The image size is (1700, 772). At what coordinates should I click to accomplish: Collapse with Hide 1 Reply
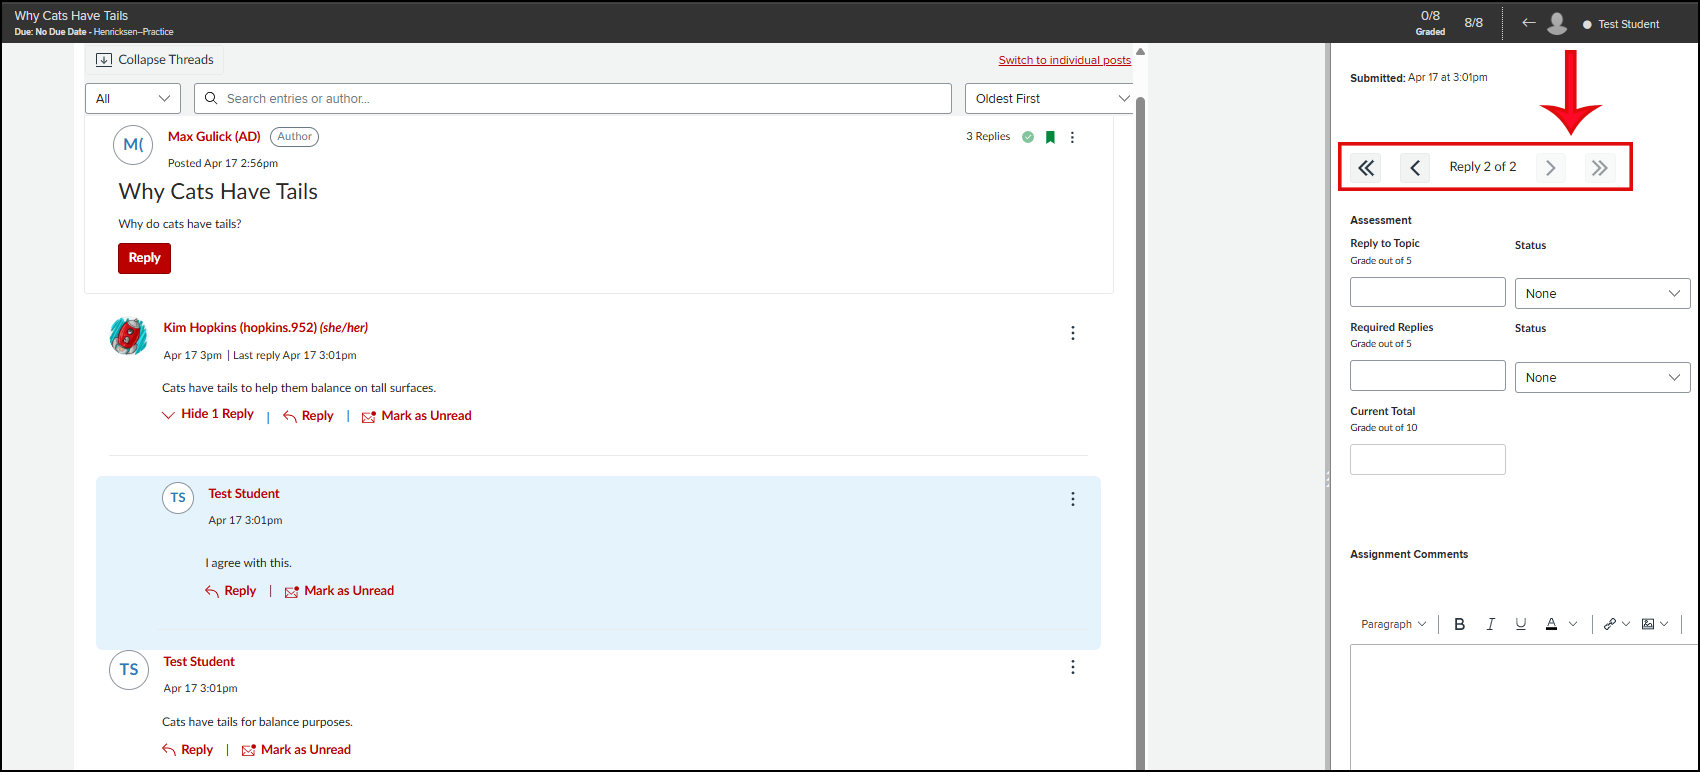208,414
